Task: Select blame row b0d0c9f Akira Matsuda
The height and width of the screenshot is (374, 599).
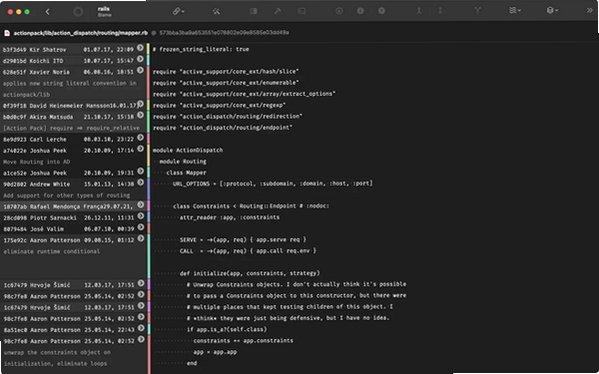Action: [73, 117]
